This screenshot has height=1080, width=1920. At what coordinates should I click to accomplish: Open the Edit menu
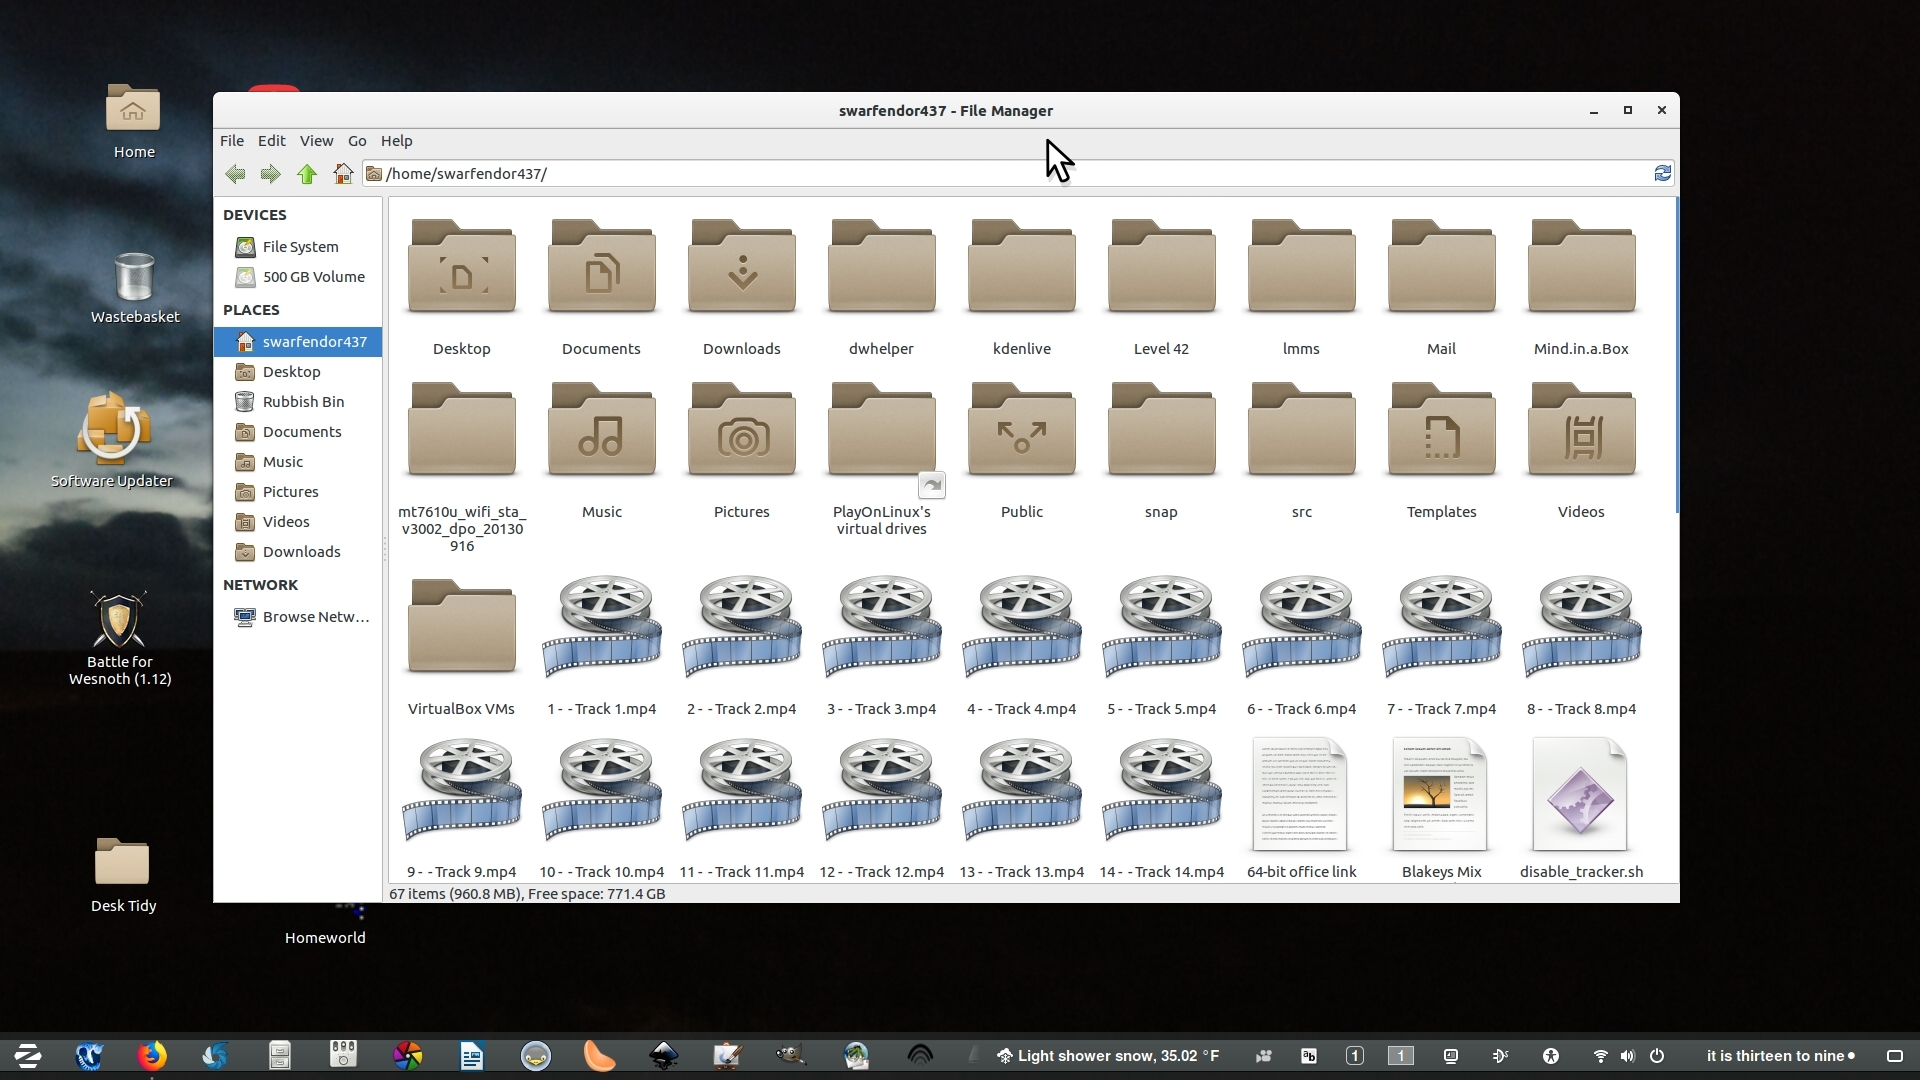coord(271,141)
